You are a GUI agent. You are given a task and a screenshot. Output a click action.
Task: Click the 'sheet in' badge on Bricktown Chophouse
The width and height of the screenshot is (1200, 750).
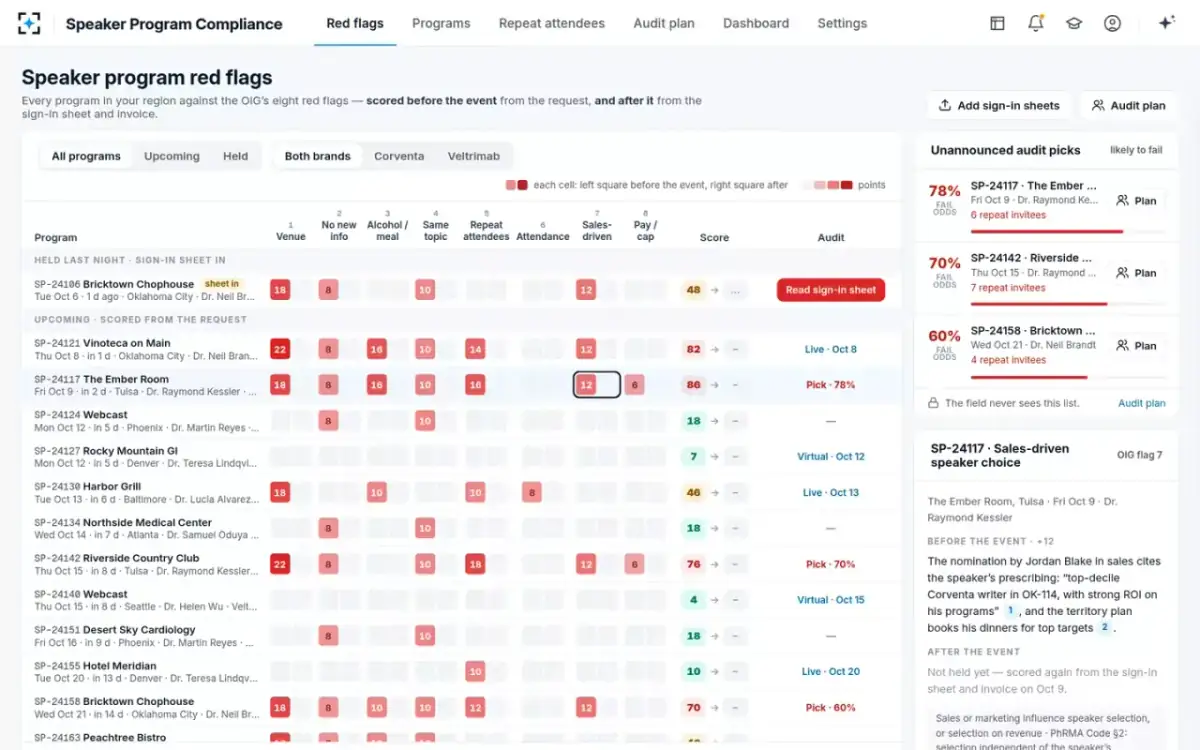(222, 284)
